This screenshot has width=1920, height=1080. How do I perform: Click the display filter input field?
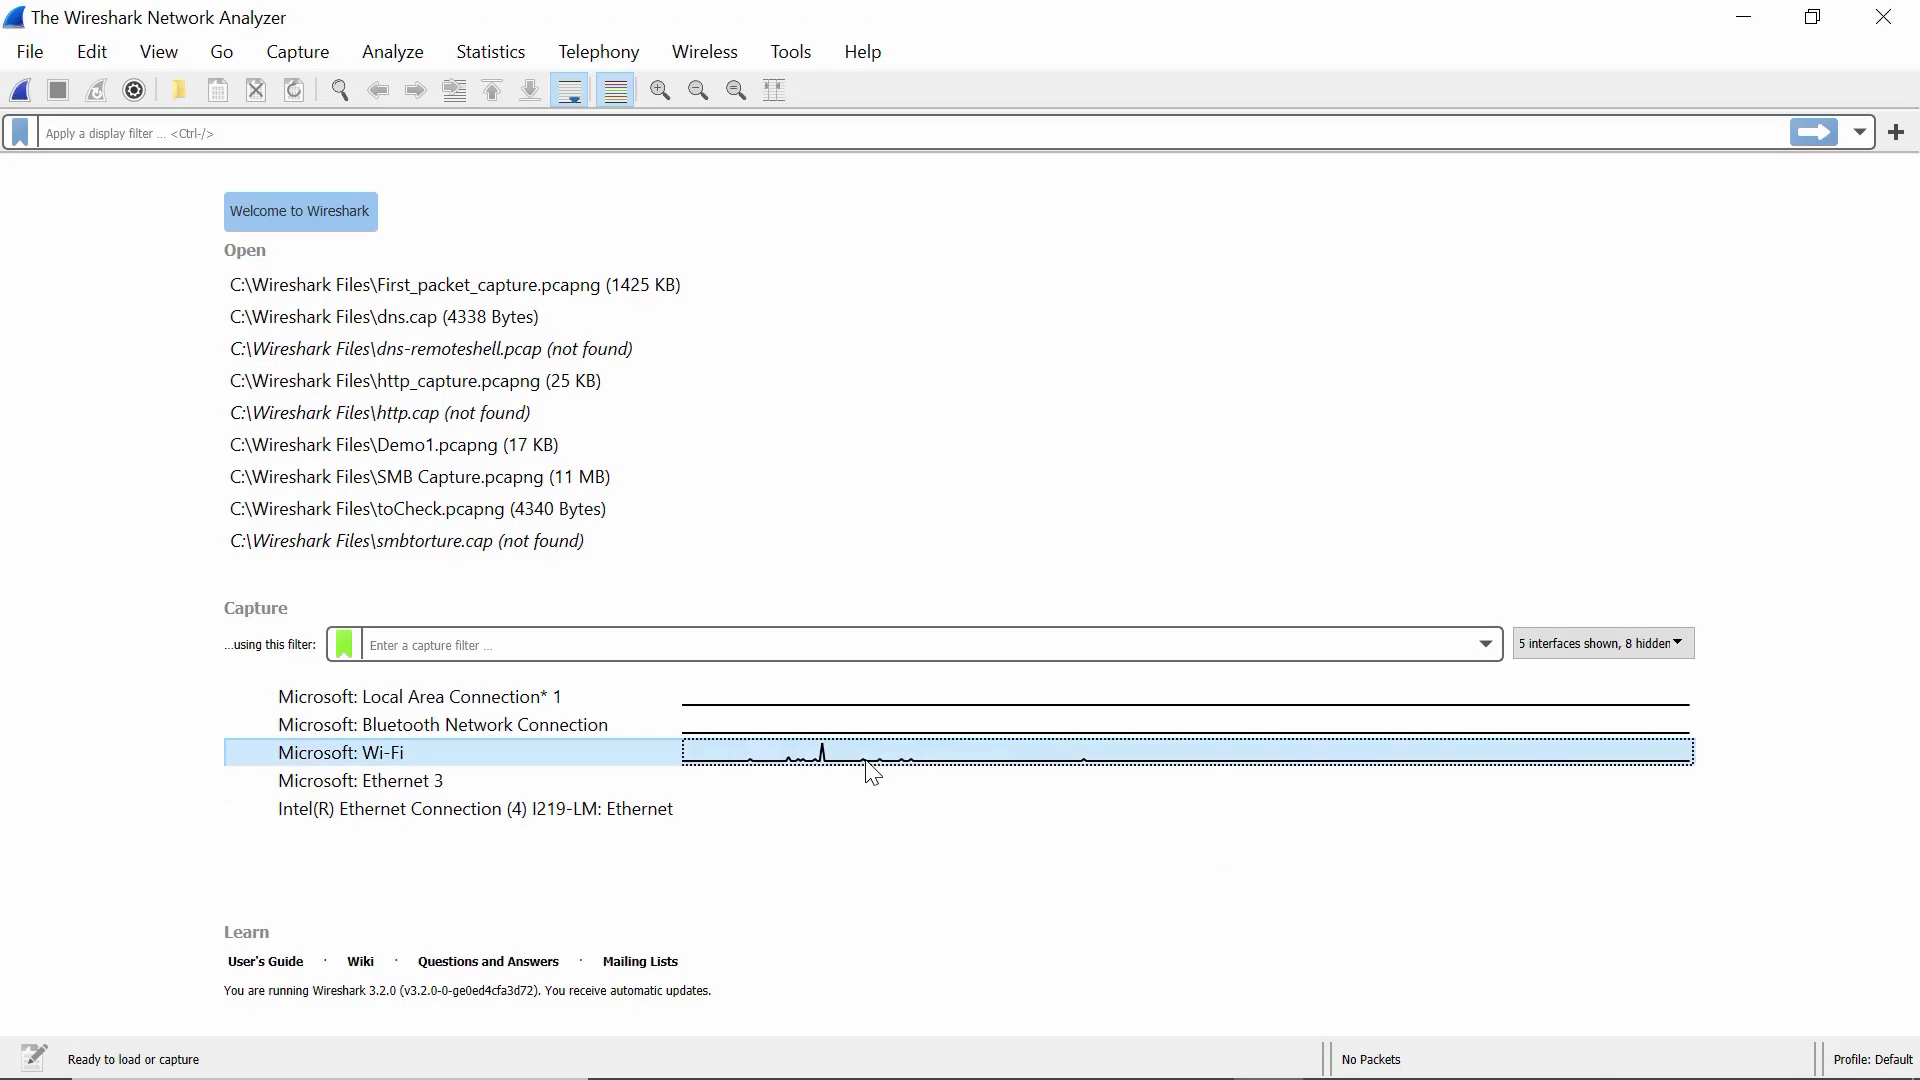912,132
